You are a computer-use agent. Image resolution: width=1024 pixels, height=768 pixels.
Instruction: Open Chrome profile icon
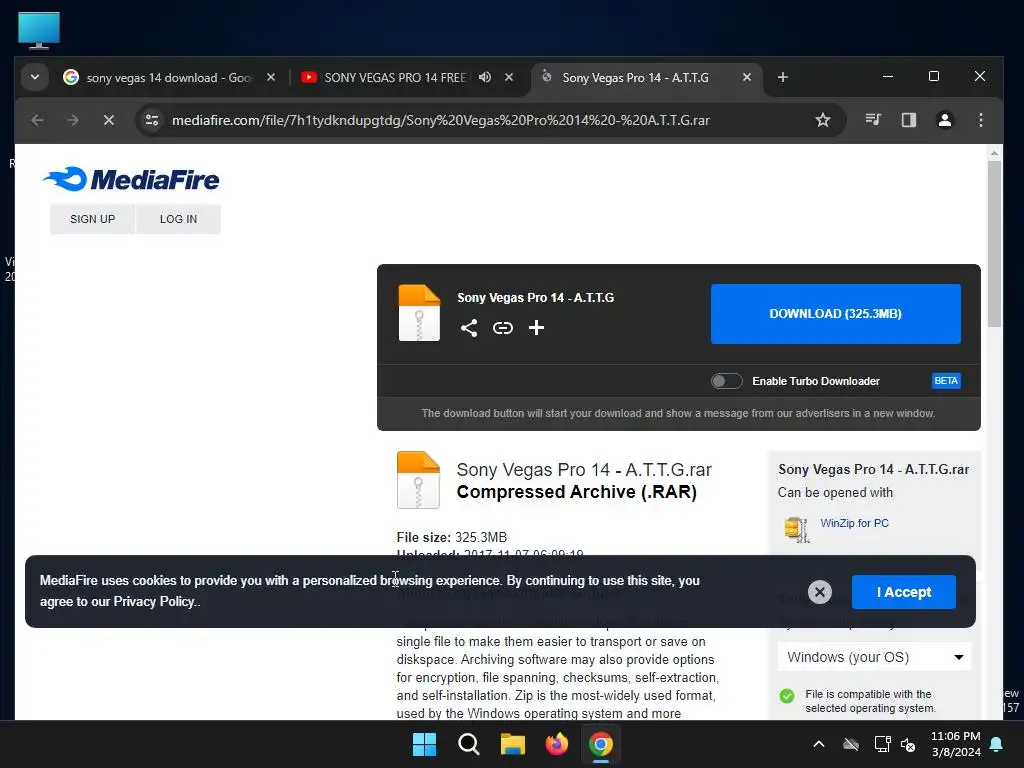(944, 120)
